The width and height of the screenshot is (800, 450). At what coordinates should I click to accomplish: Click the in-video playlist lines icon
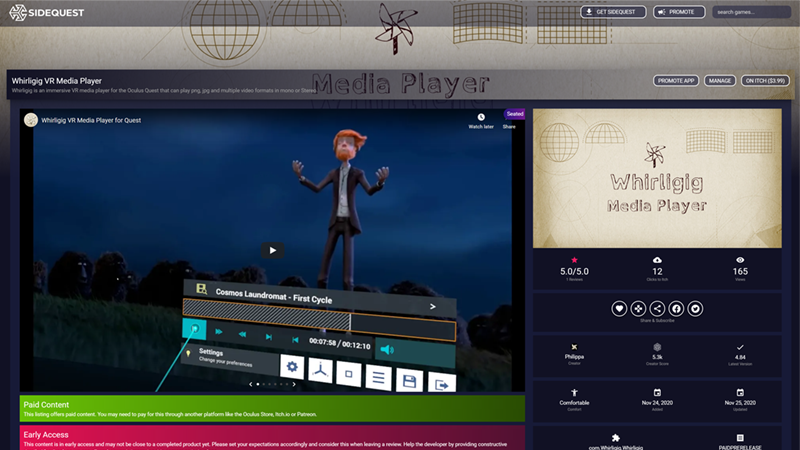pyautogui.click(x=378, y=378)
